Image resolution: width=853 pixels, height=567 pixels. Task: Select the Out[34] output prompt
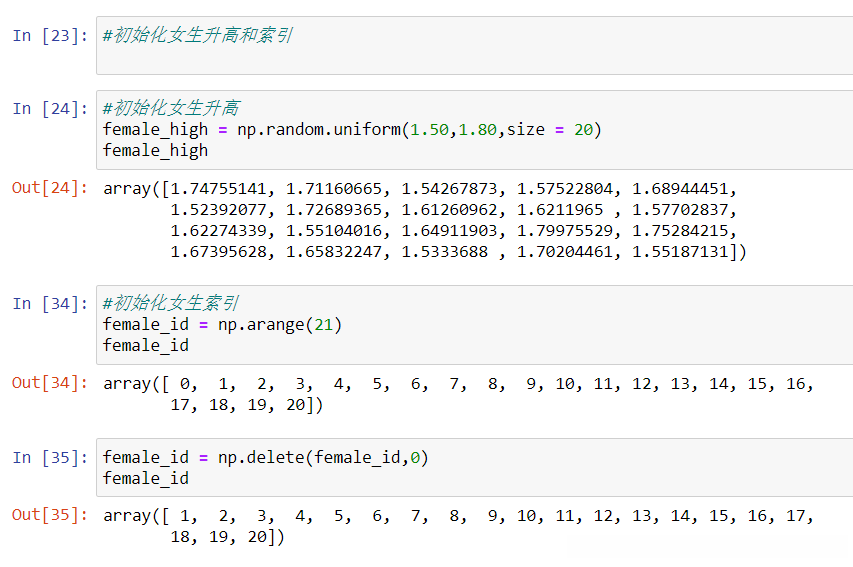50,383
